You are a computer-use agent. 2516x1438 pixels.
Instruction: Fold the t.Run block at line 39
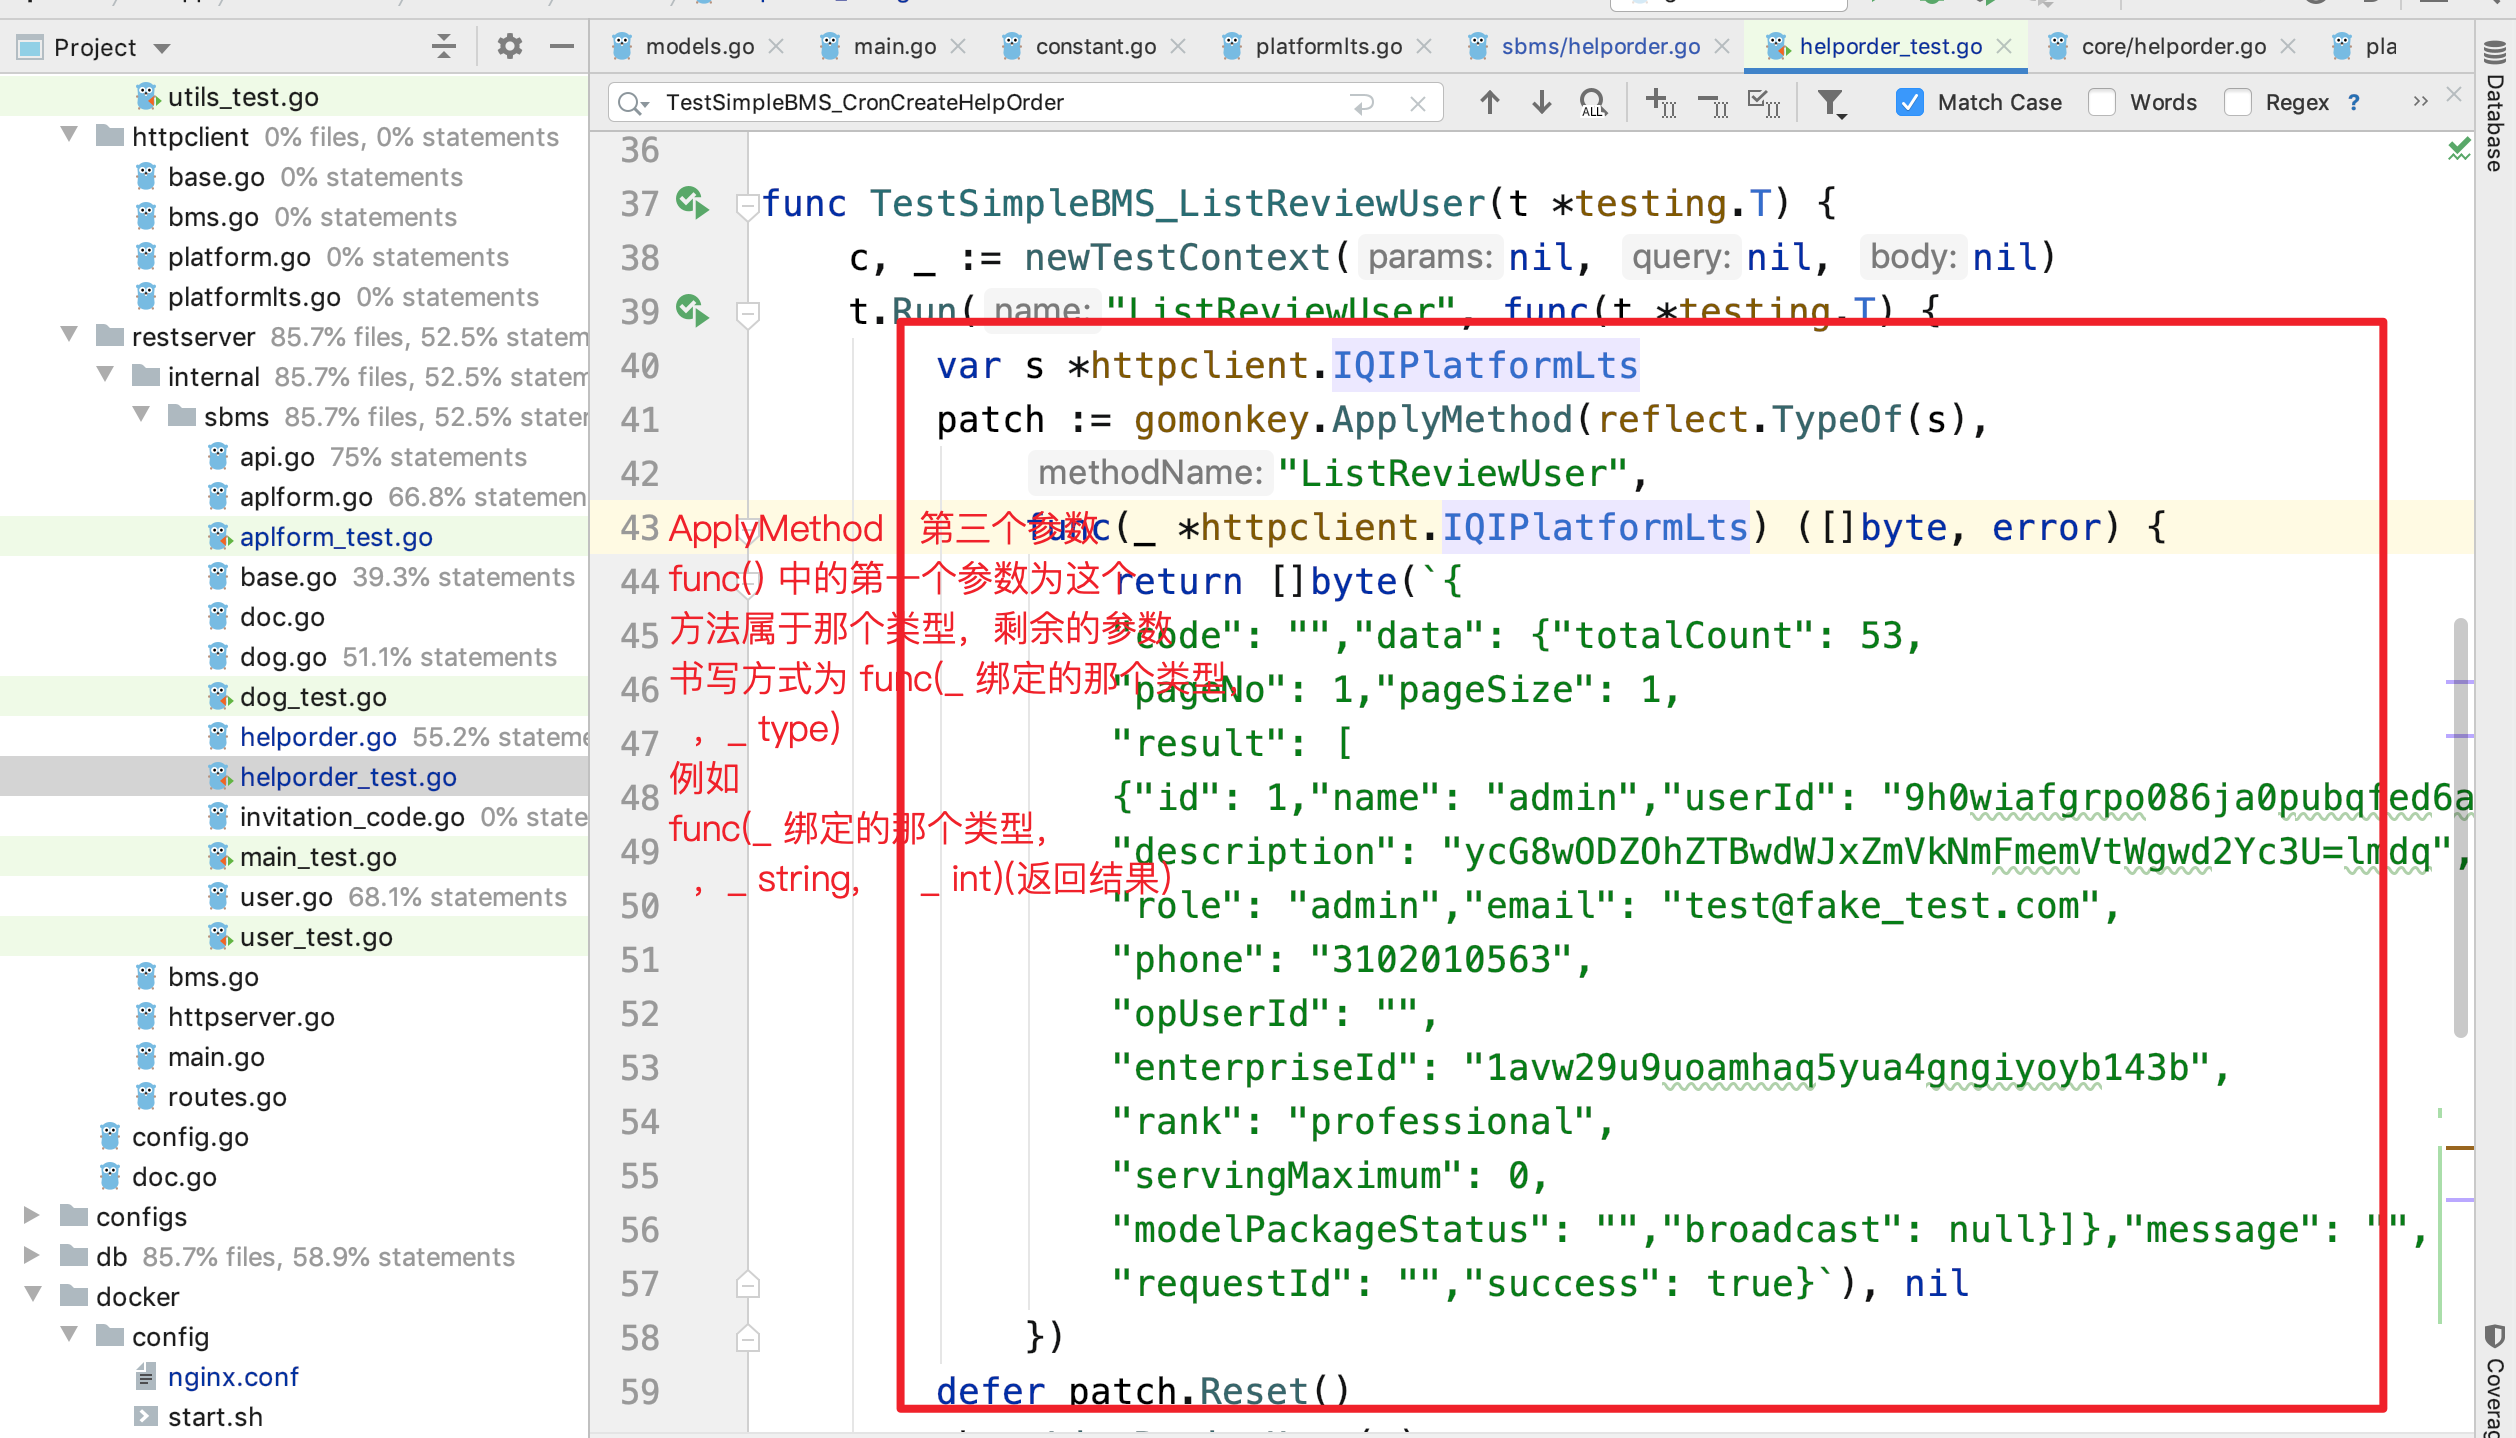tap(747, 313)
